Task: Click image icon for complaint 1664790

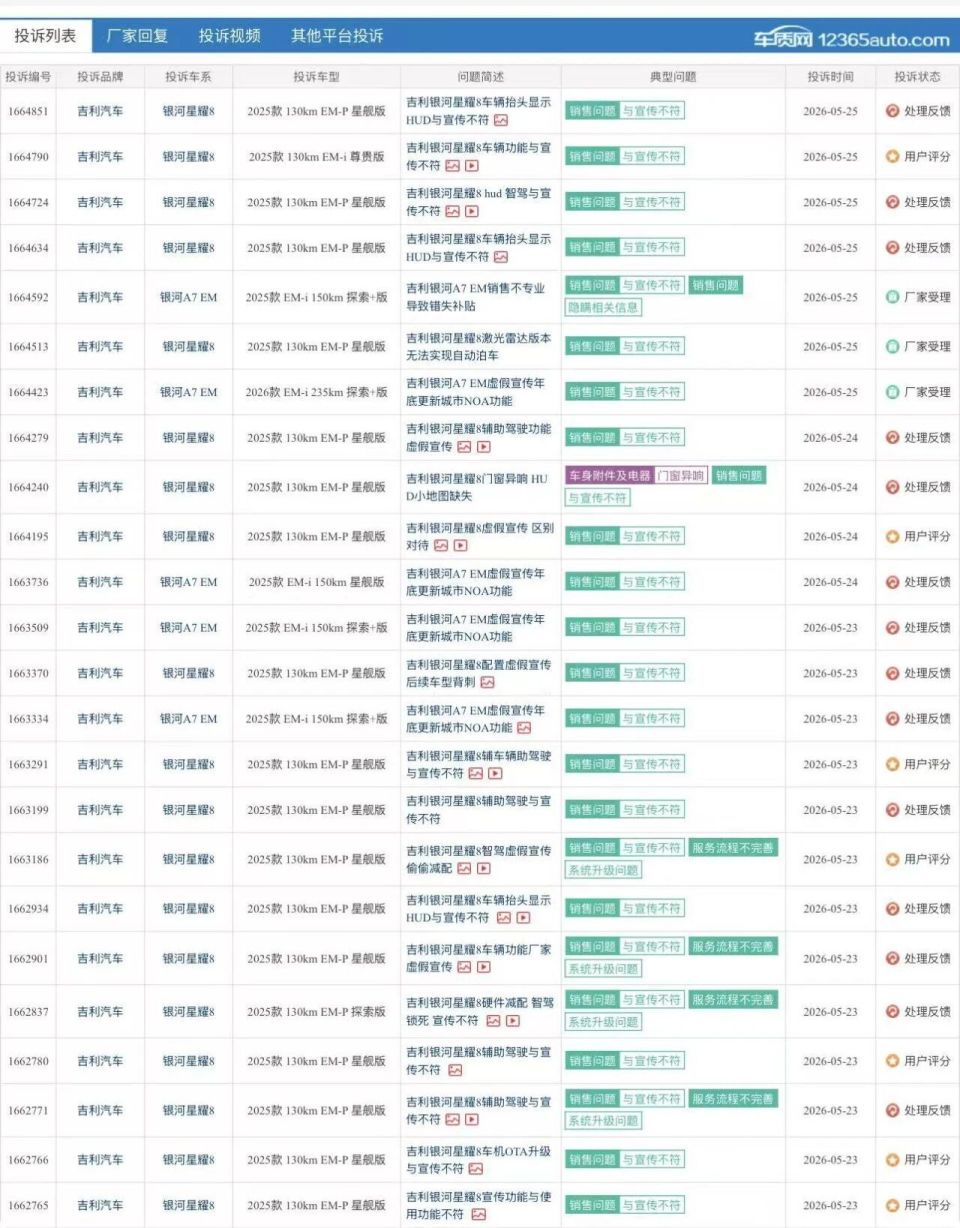Action: [452, 166]
